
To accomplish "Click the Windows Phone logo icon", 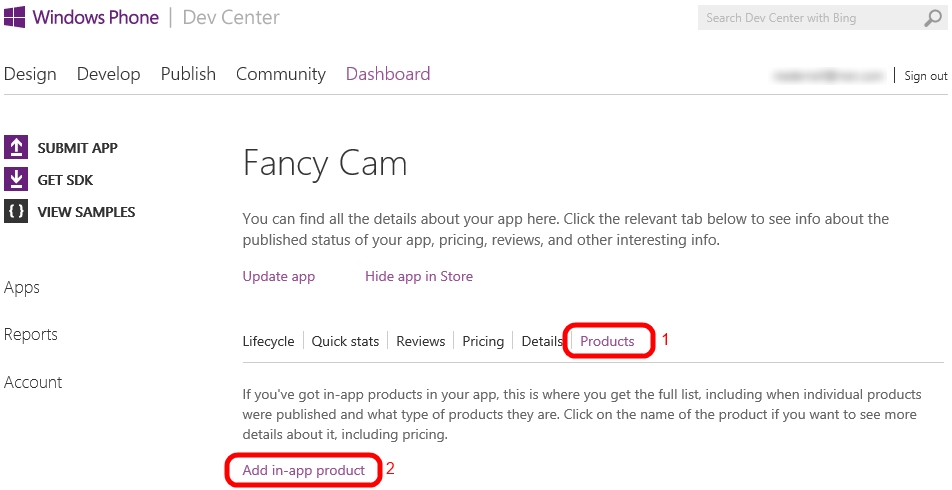I will 15,17.
